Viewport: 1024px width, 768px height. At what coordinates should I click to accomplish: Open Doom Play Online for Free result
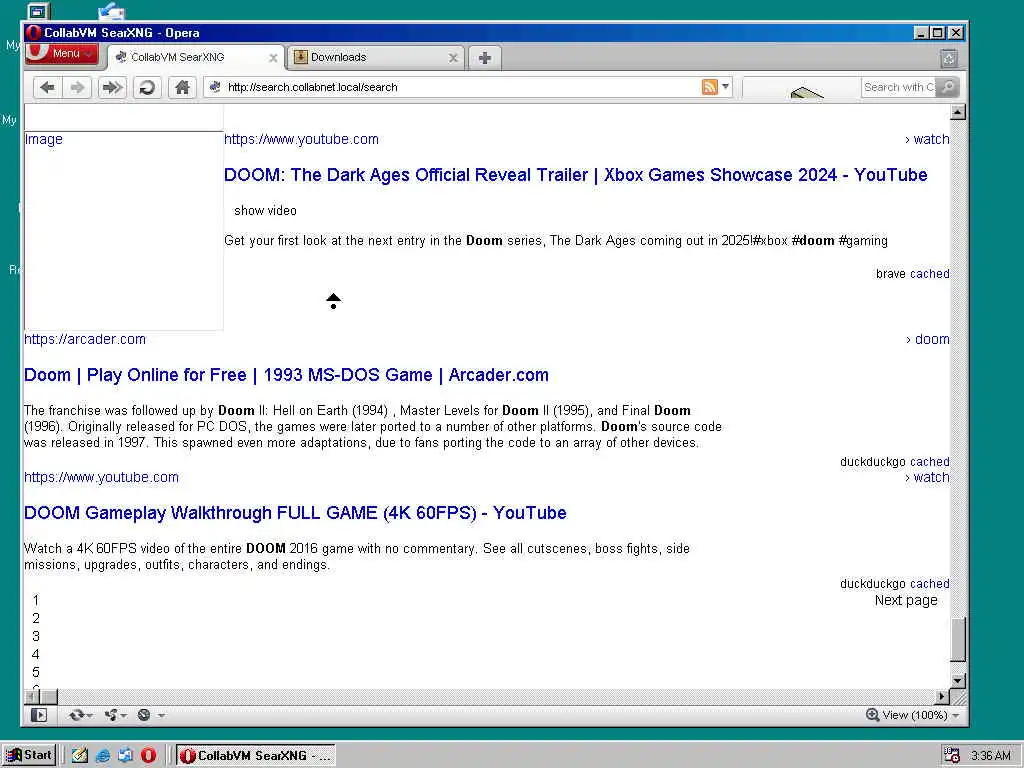286,375
